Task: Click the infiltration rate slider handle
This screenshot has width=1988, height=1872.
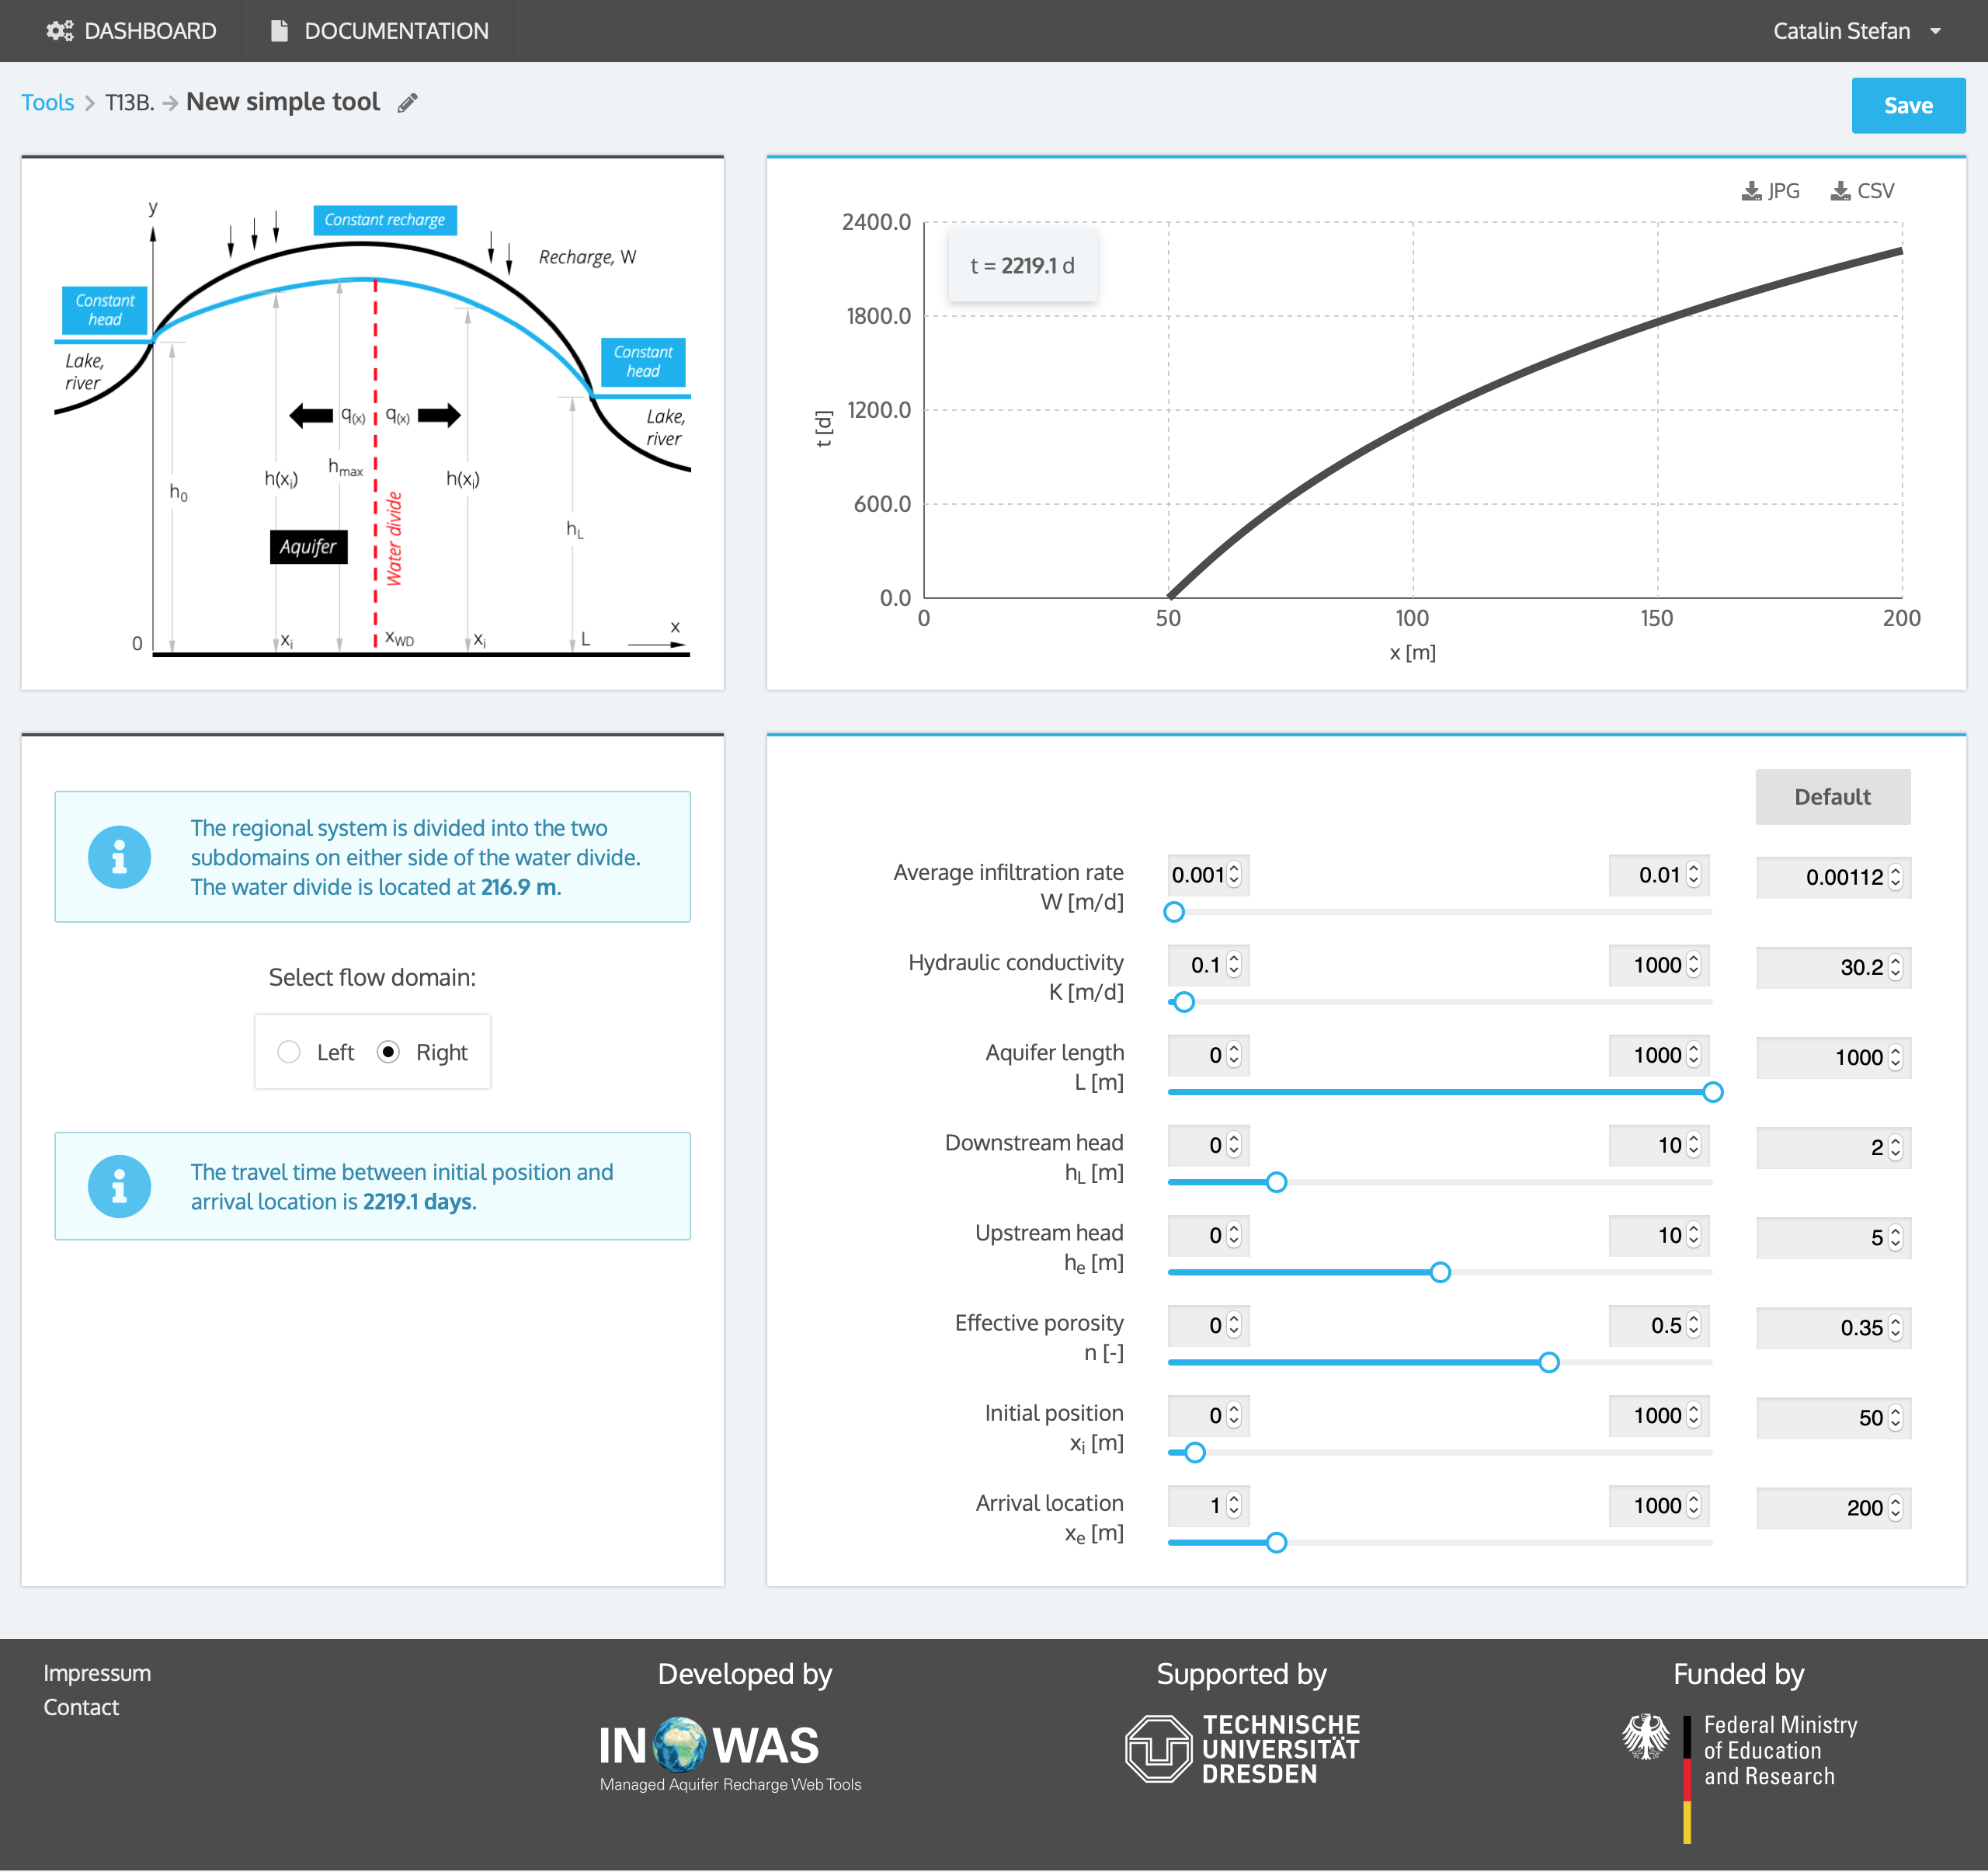Action: [1174, 912]
